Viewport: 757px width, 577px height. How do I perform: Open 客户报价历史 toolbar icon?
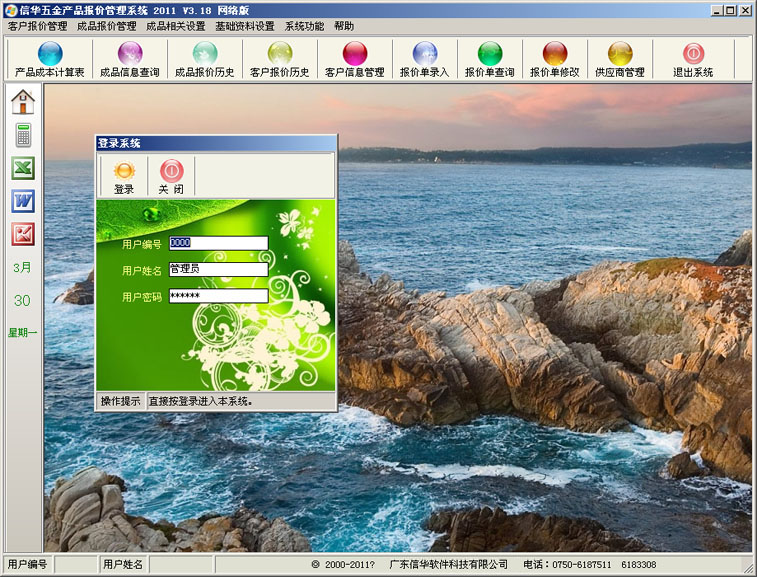280,54
